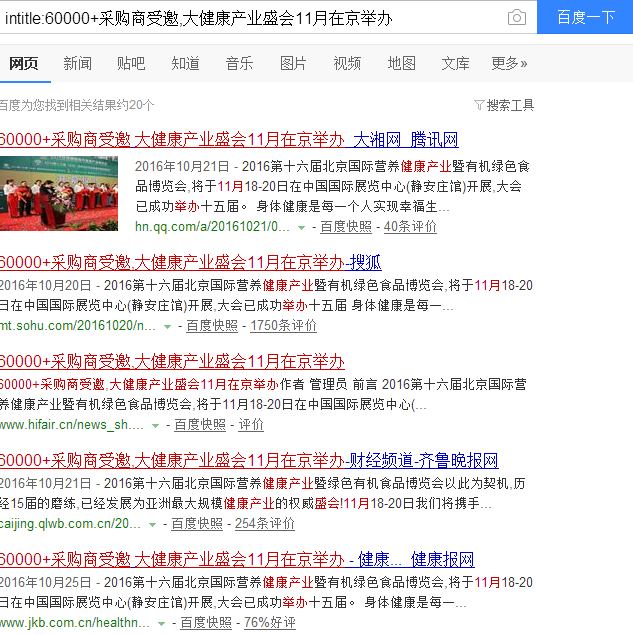
Task: Open the result title above the www.hifair.cn URL
Action: coord(172,362)
